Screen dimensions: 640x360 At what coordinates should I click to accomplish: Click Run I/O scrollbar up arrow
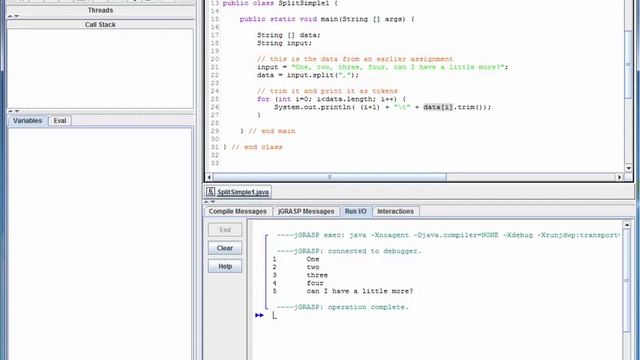[x=627, y=225]
